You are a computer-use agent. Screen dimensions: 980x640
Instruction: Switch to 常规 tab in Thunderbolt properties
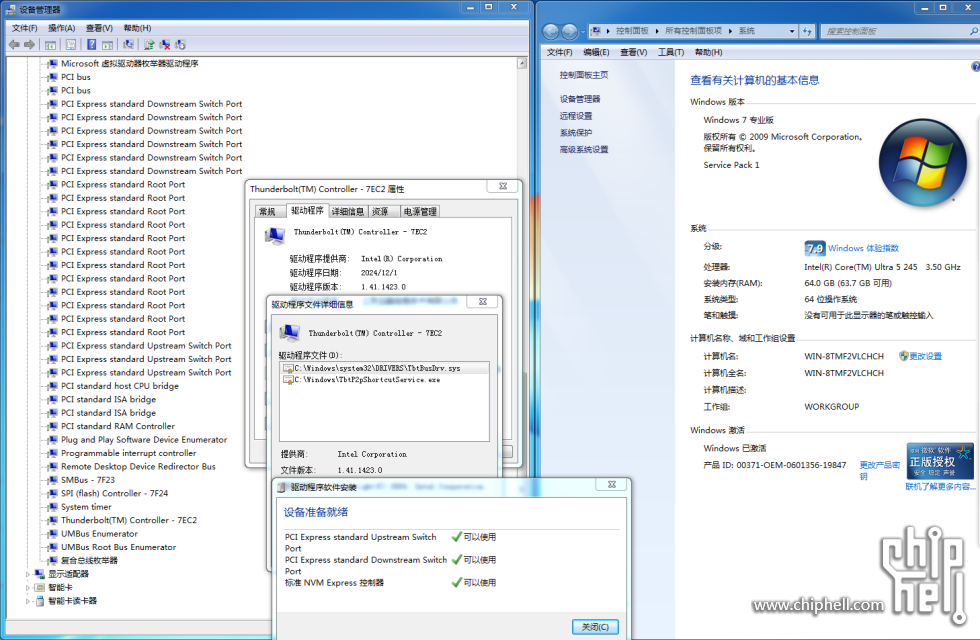click(268, 211)
